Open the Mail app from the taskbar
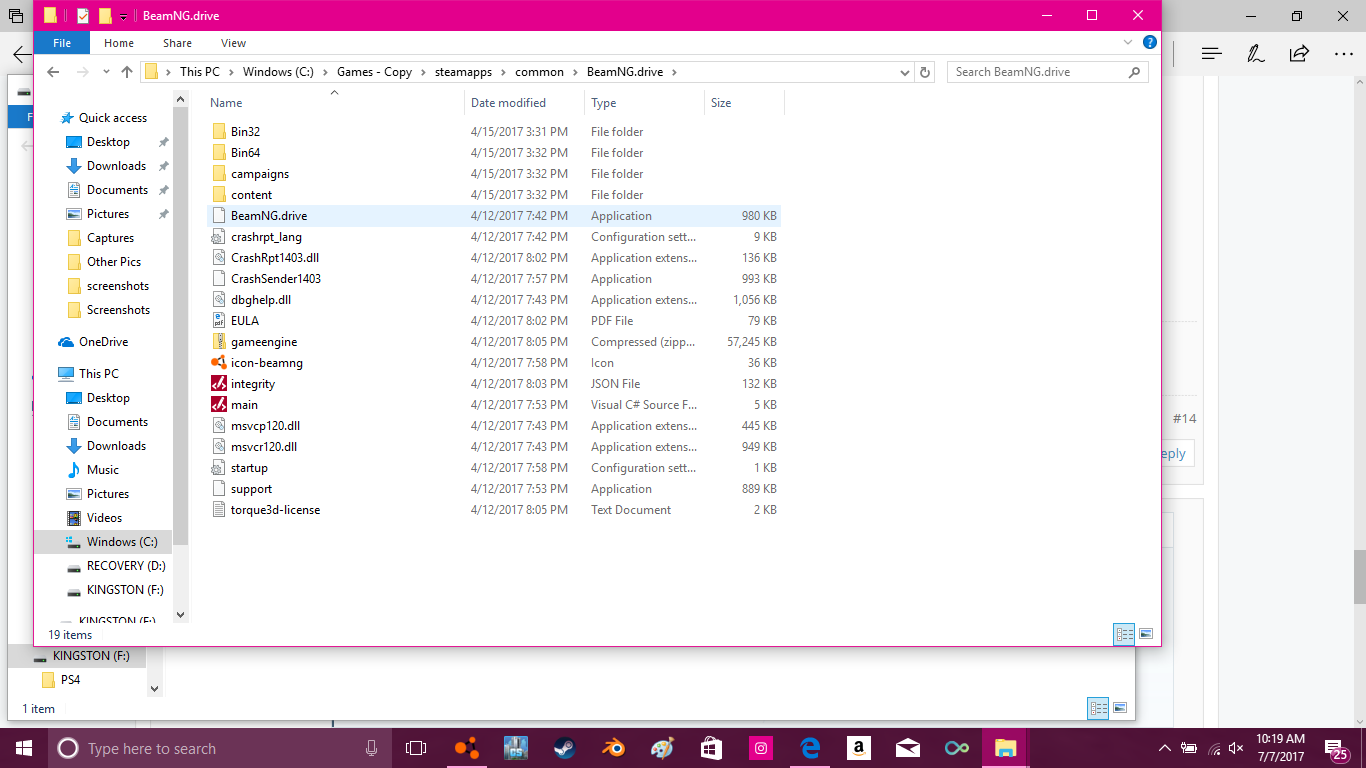The width and height of the screenshot is (1366, 768). pos(908,748)
